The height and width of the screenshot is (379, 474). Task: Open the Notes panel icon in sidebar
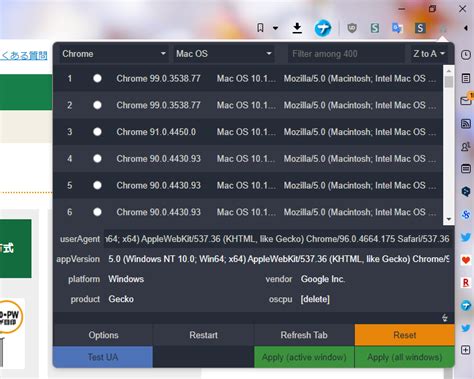(466, 79)
